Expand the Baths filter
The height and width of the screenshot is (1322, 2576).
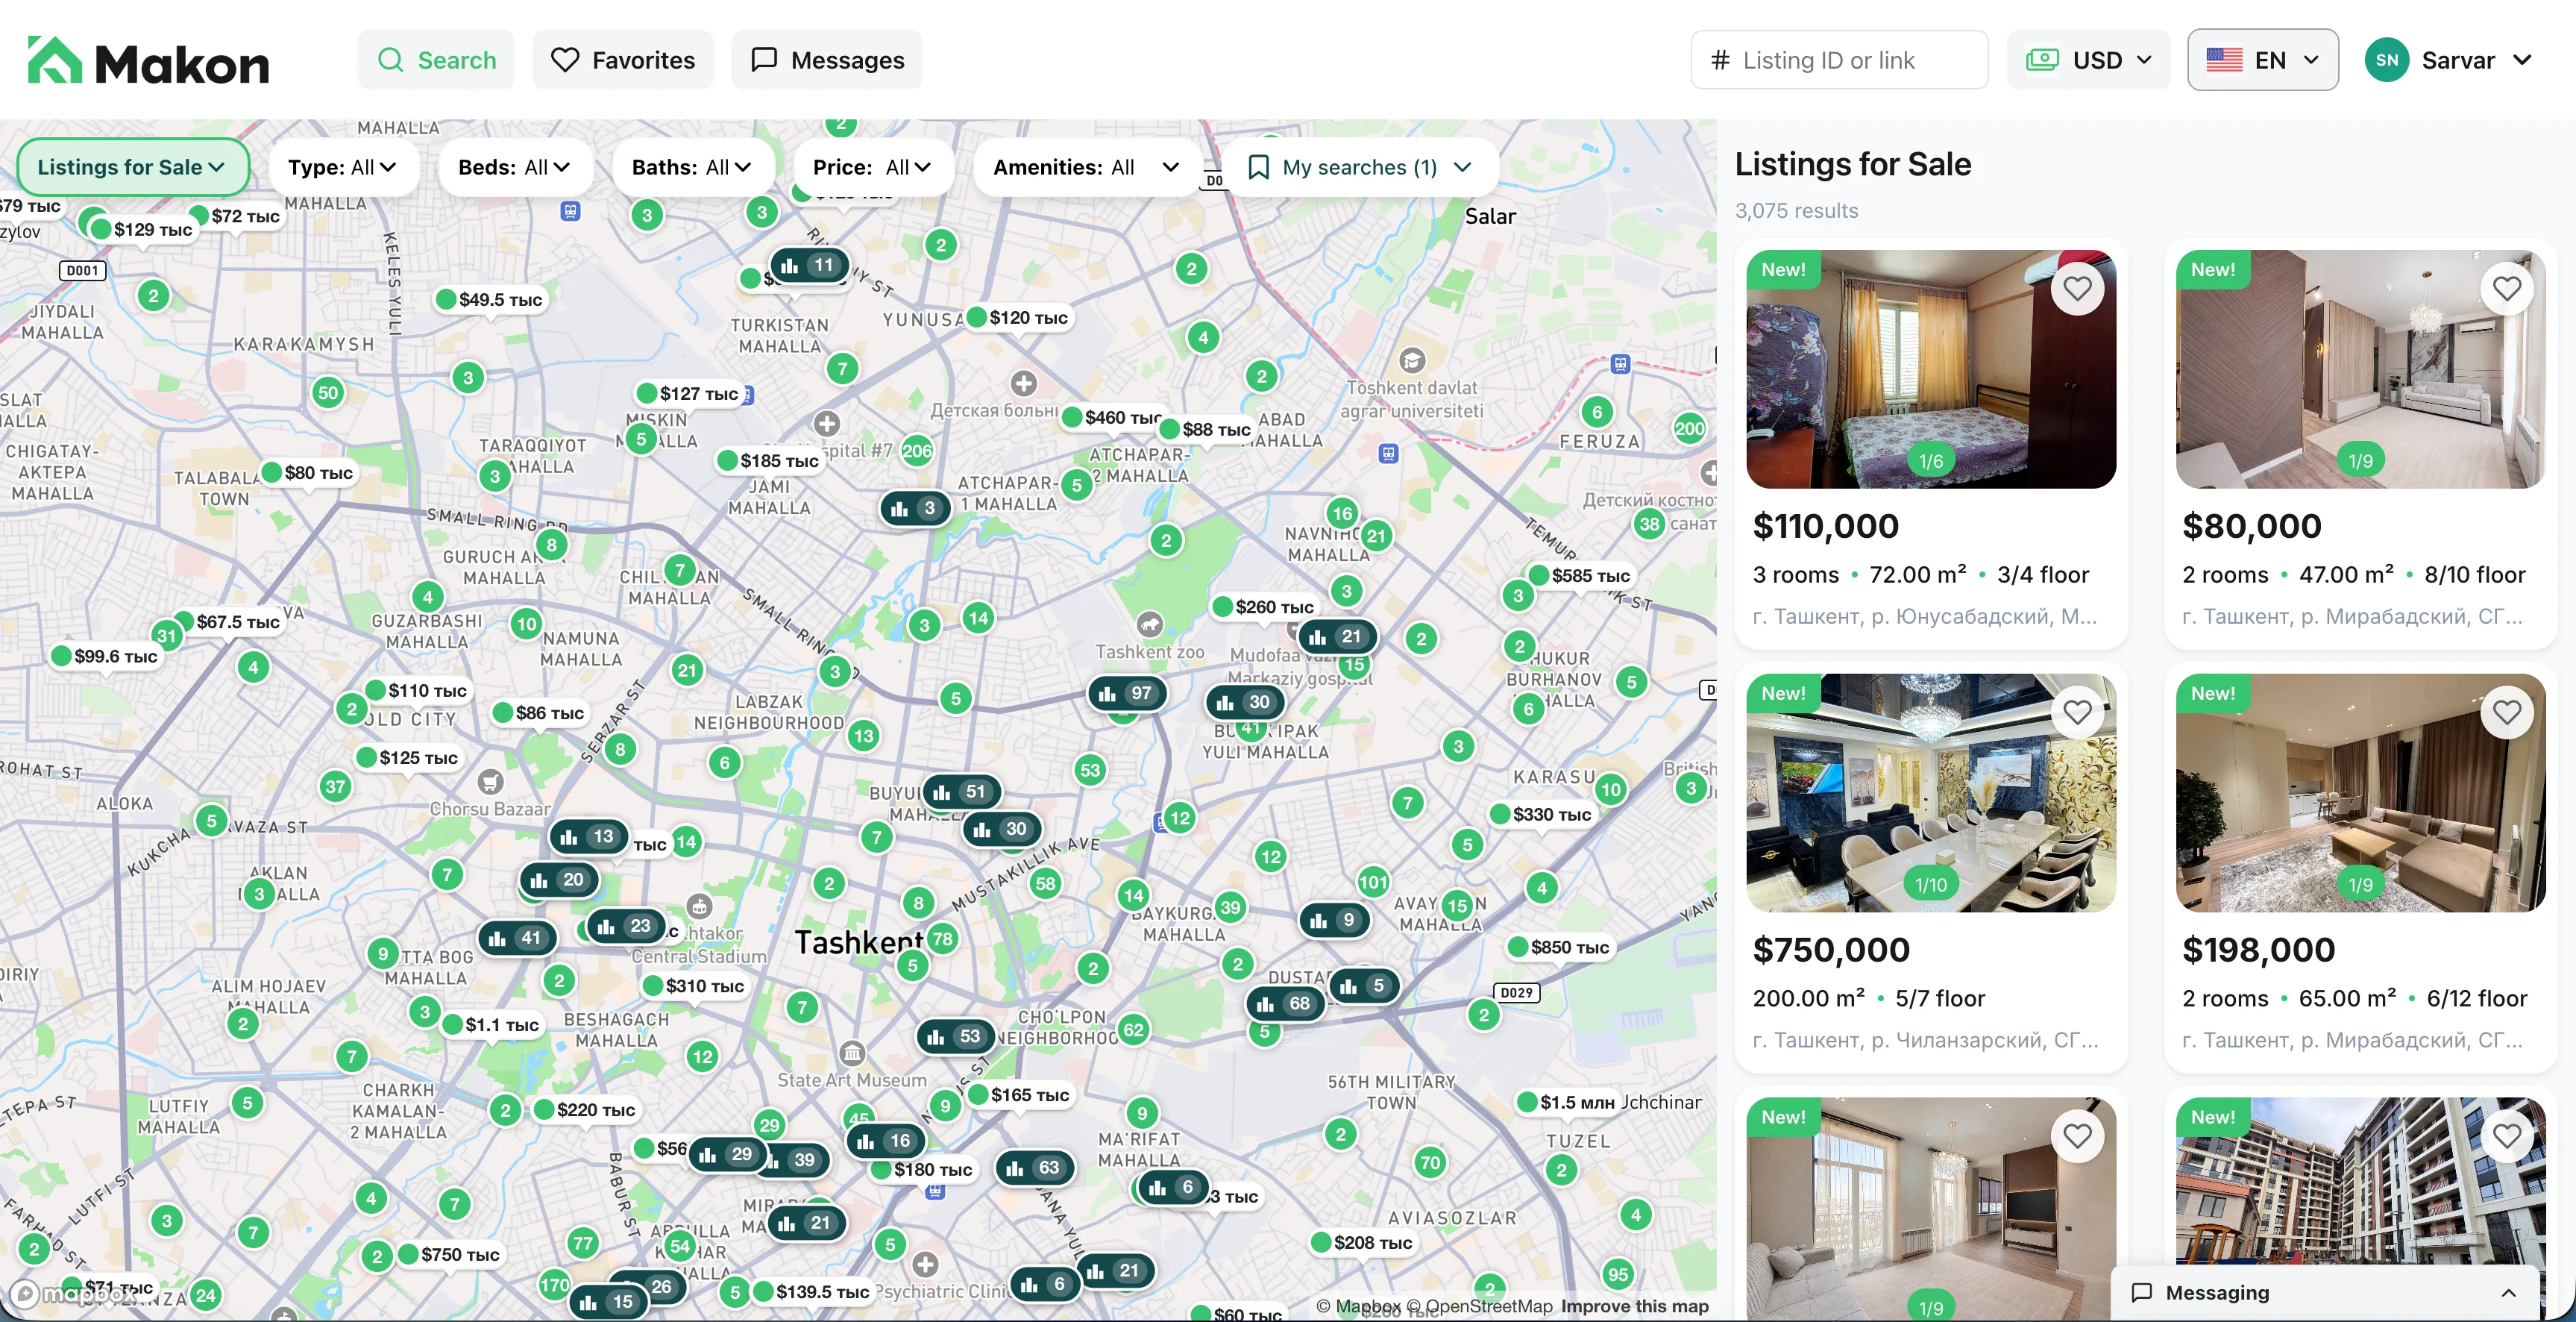click(692, 167)
